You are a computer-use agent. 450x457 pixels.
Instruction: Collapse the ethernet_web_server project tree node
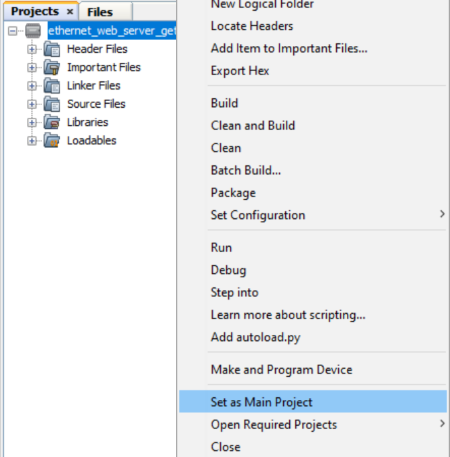(x=12, y=31)
